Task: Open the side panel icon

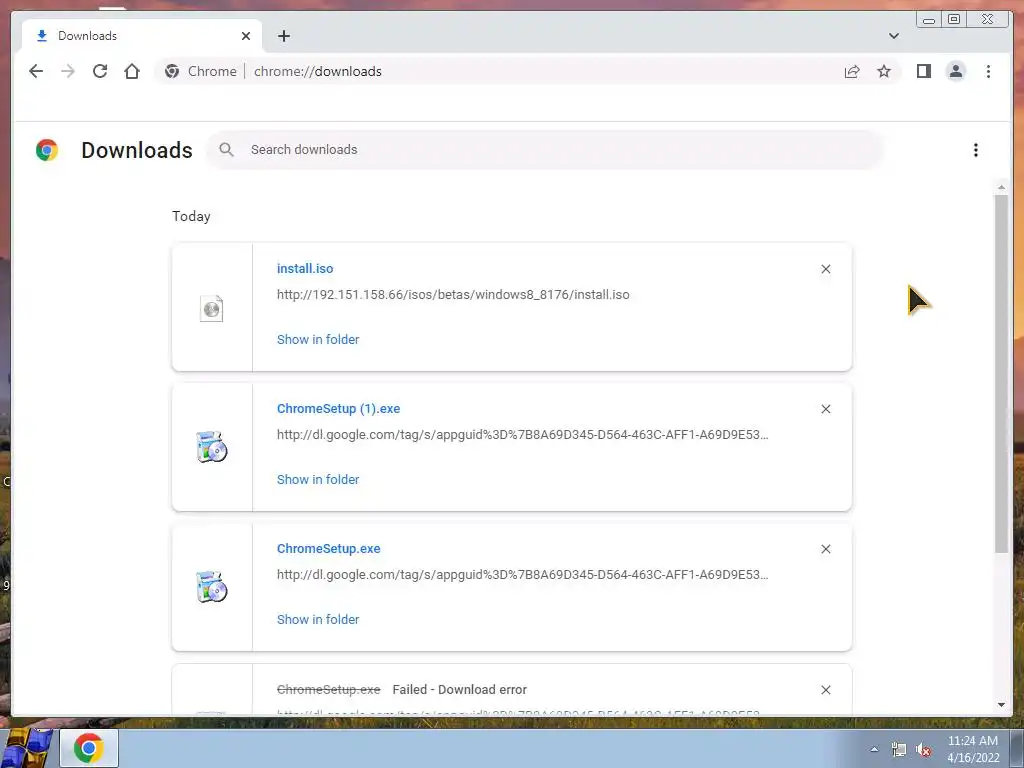Action: click(x=923, y=71)
